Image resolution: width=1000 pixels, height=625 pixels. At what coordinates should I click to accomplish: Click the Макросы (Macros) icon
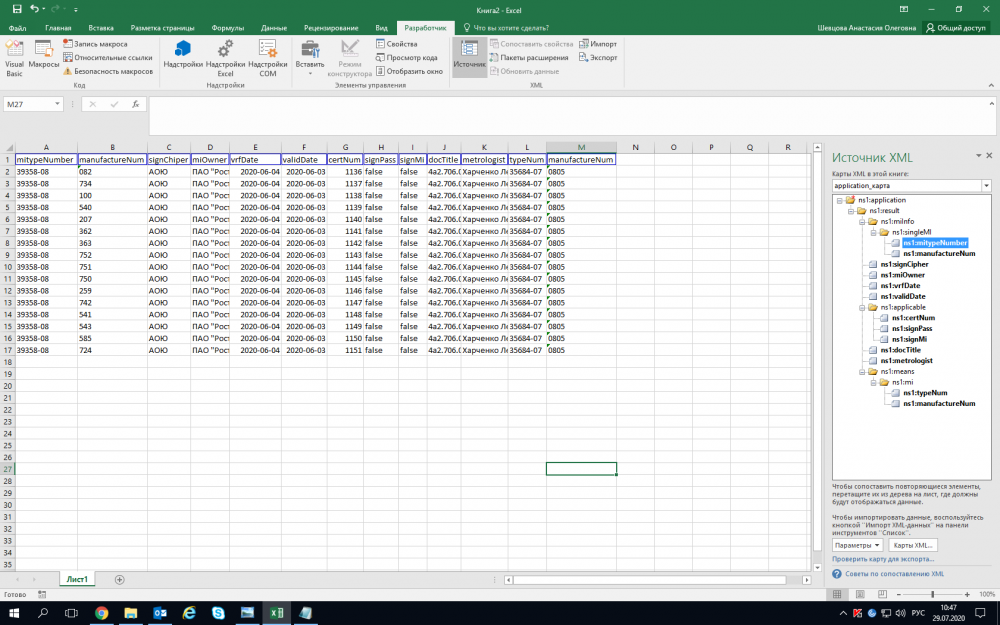click(44, 54)
